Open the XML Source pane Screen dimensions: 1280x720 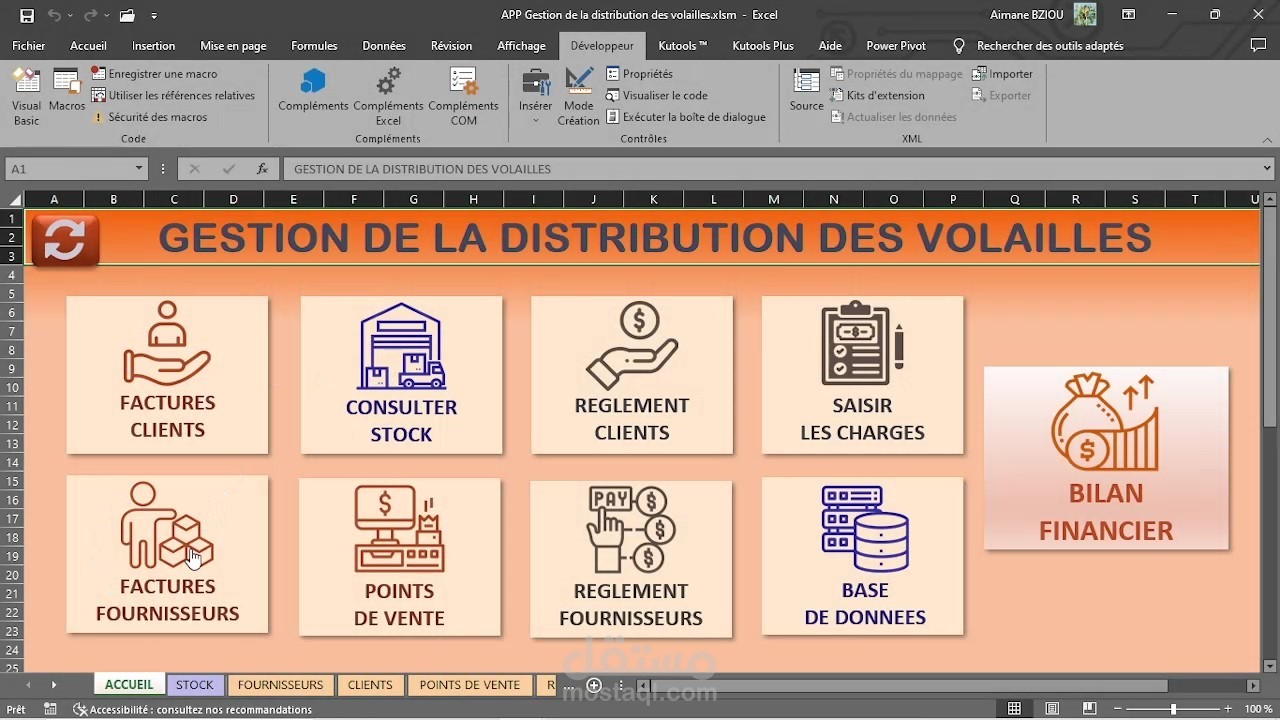[x=805, y=88]
